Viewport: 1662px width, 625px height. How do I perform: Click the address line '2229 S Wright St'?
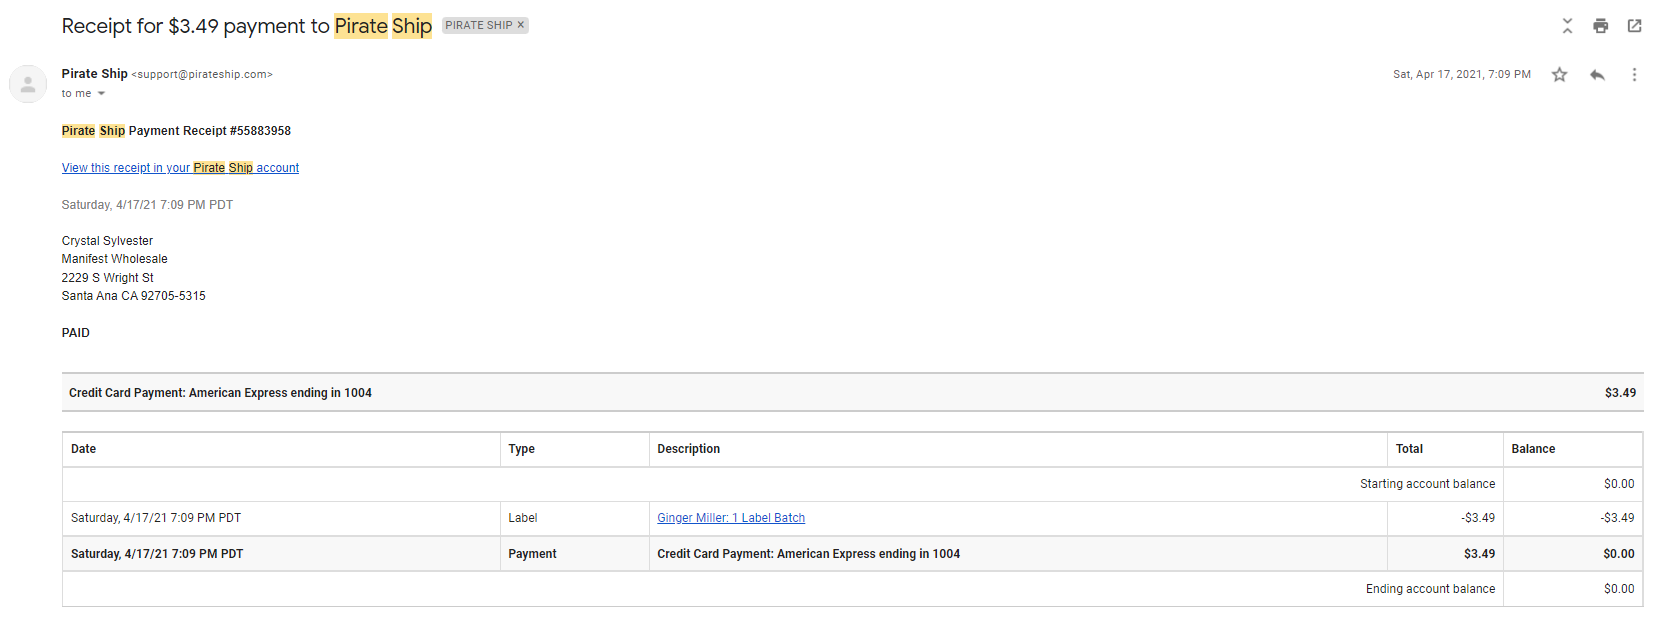point(108,278)
